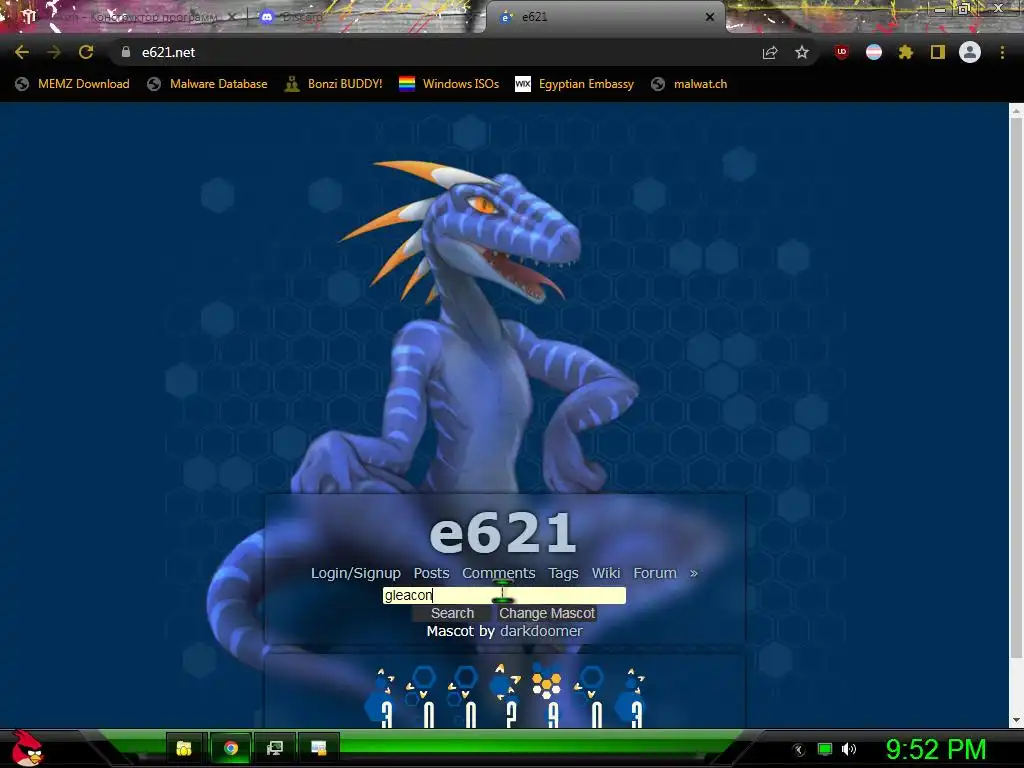Click the e621 logo text
This screenshot has height=768, width=1024.
[x=503, y=532]
